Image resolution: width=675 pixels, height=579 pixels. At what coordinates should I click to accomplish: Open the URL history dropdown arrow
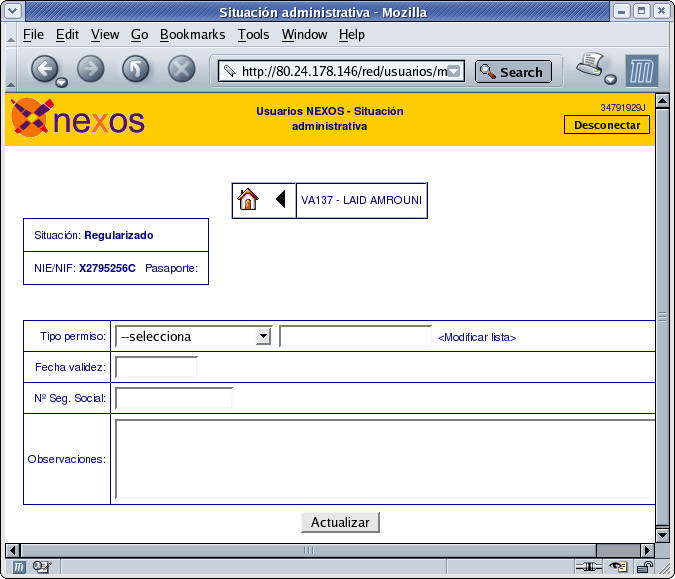point(454,71)
